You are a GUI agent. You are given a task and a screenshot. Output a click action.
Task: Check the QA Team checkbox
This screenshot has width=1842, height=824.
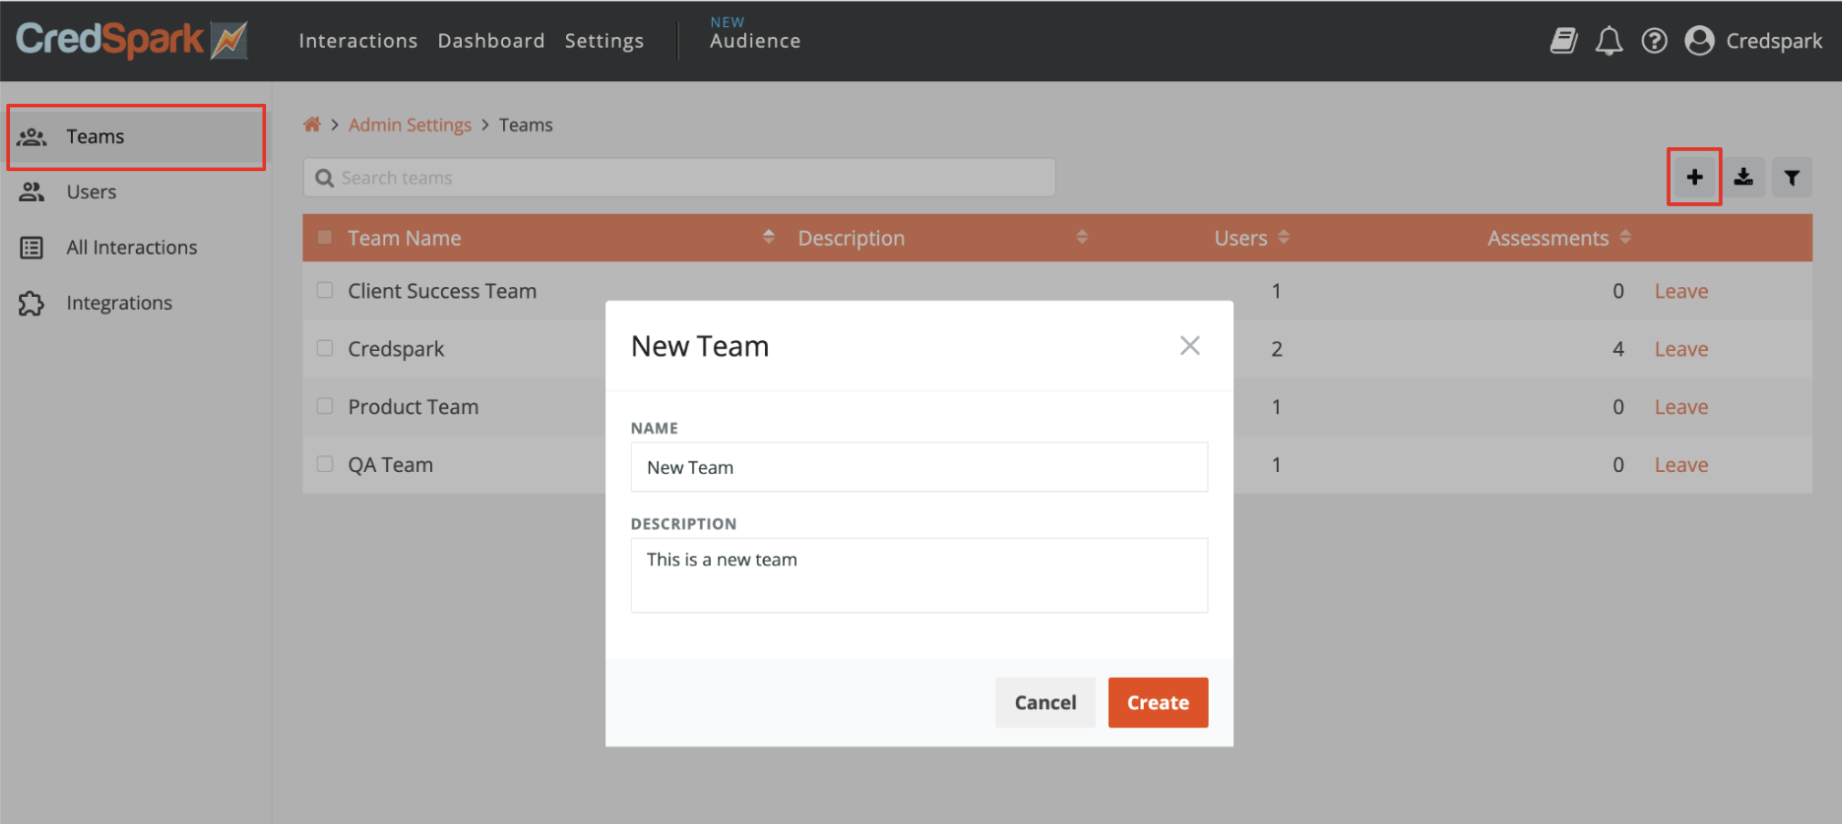tap(325, 464)
